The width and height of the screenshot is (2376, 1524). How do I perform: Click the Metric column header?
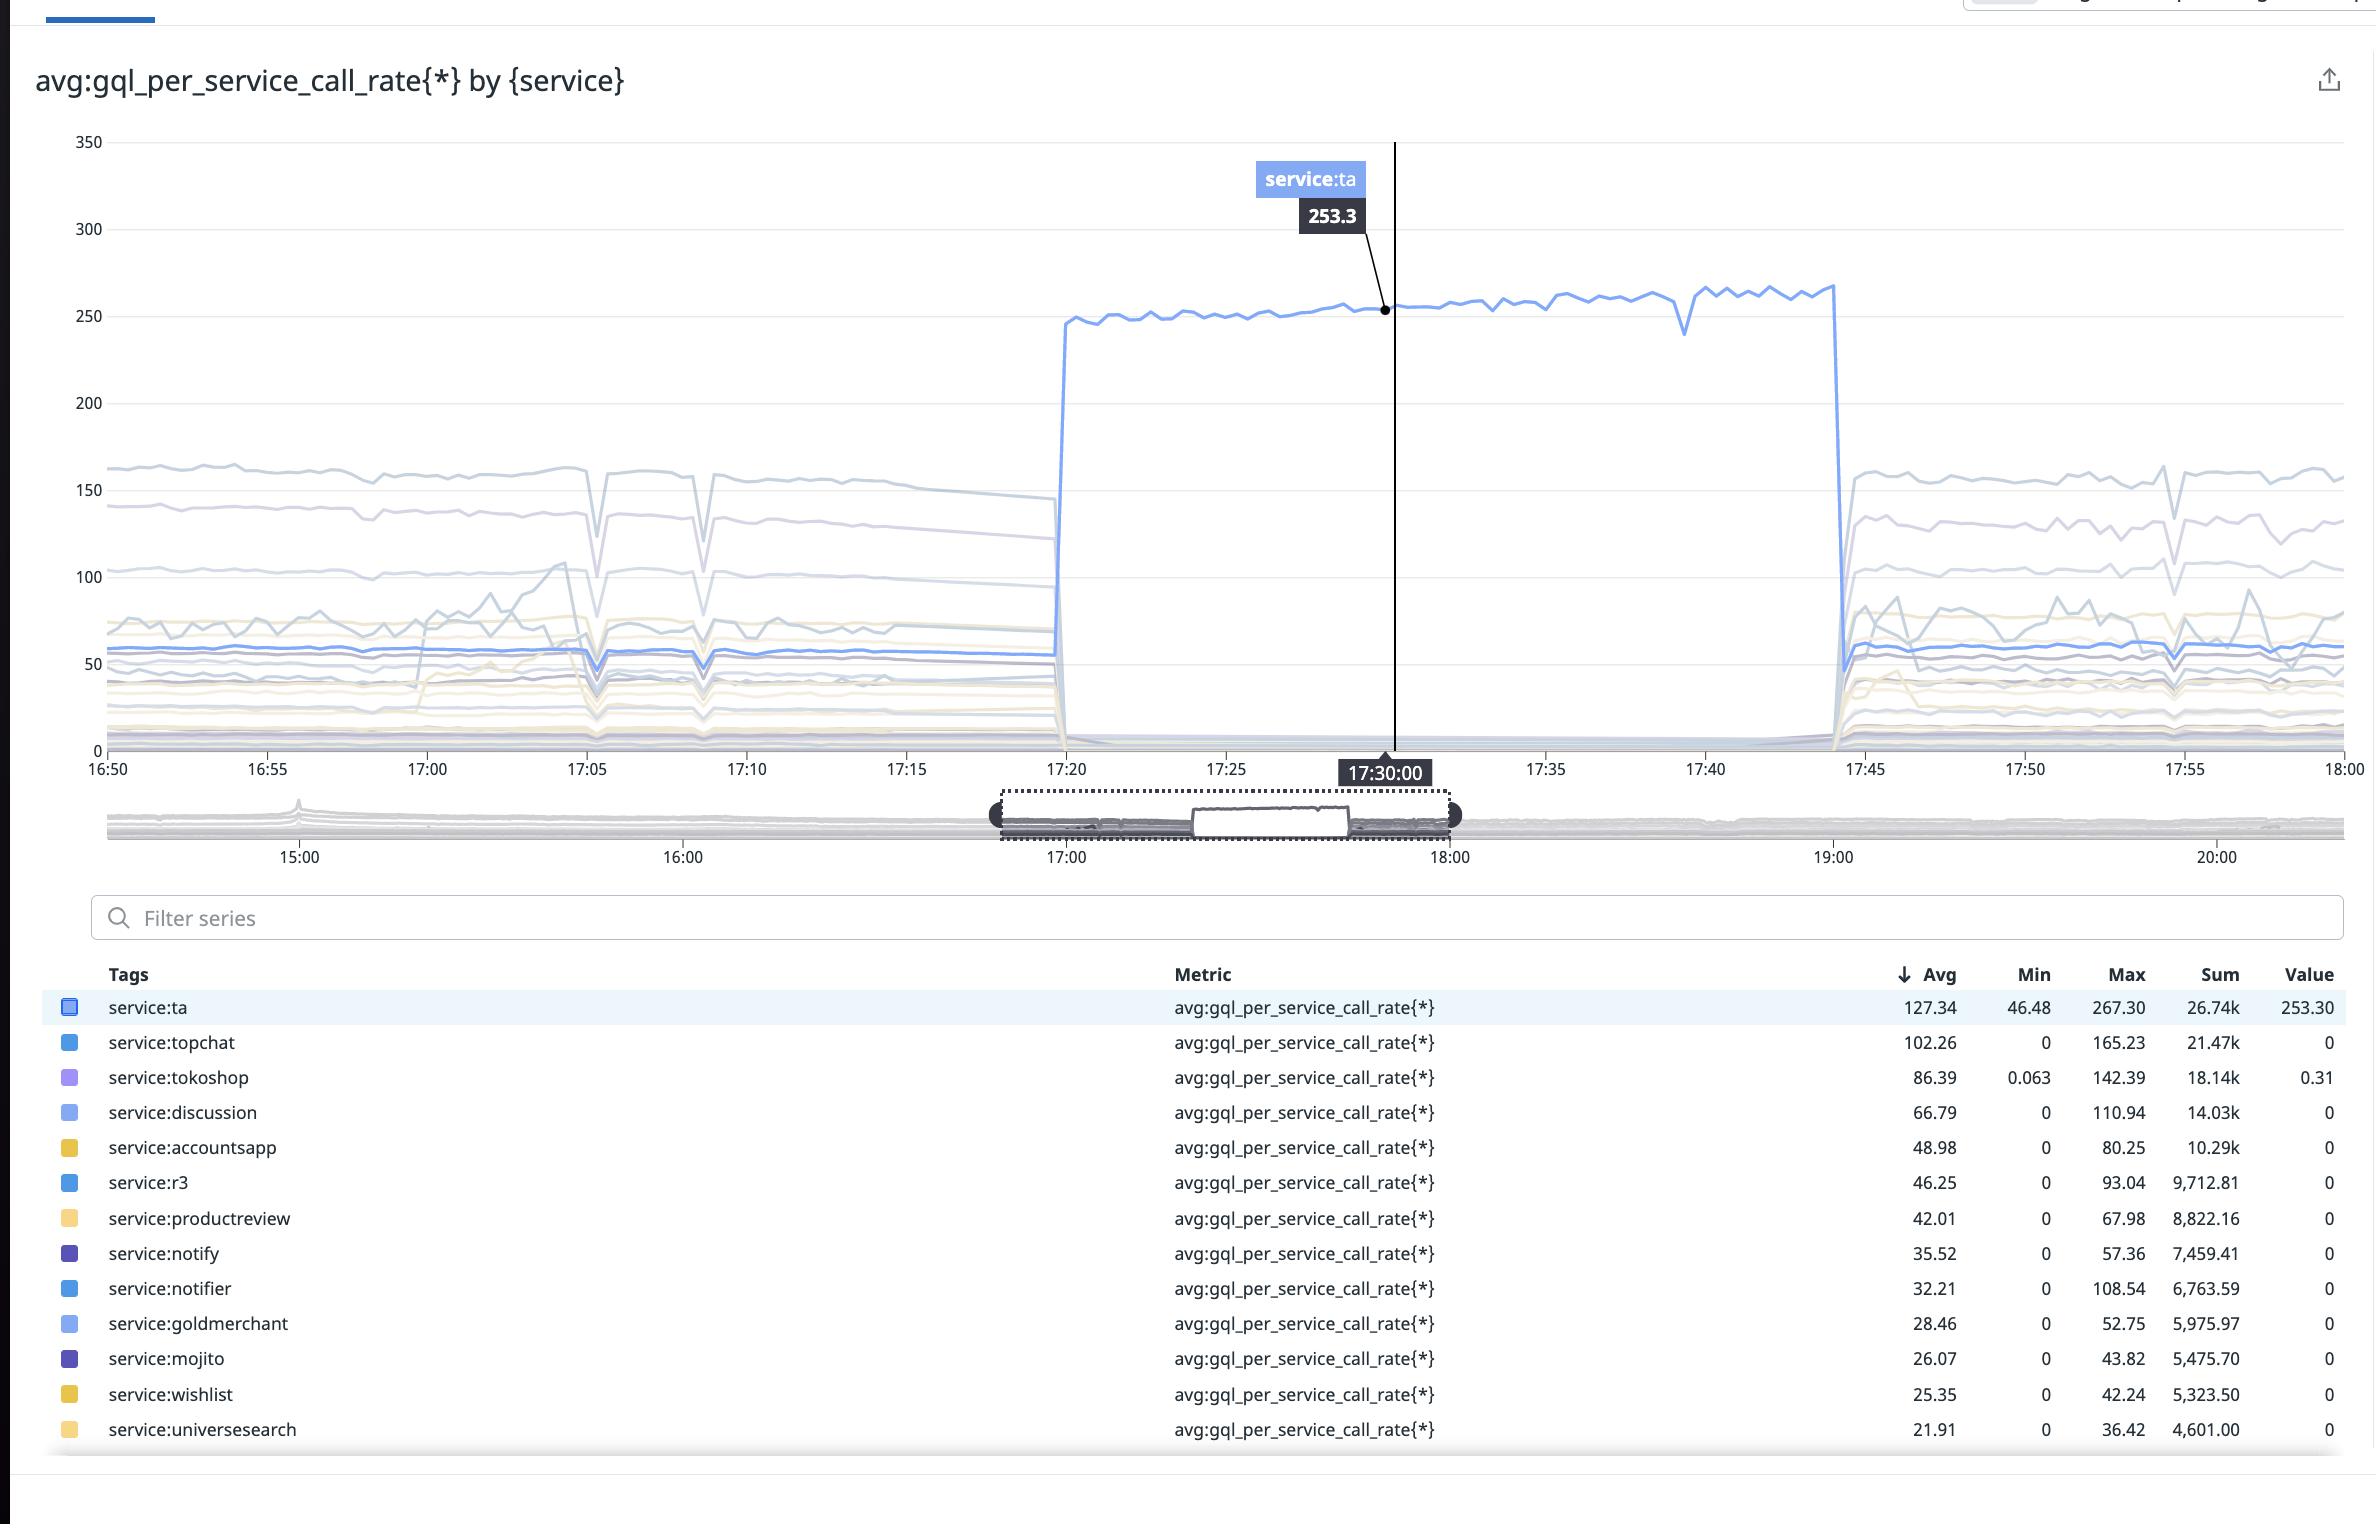coord(1203,974)
